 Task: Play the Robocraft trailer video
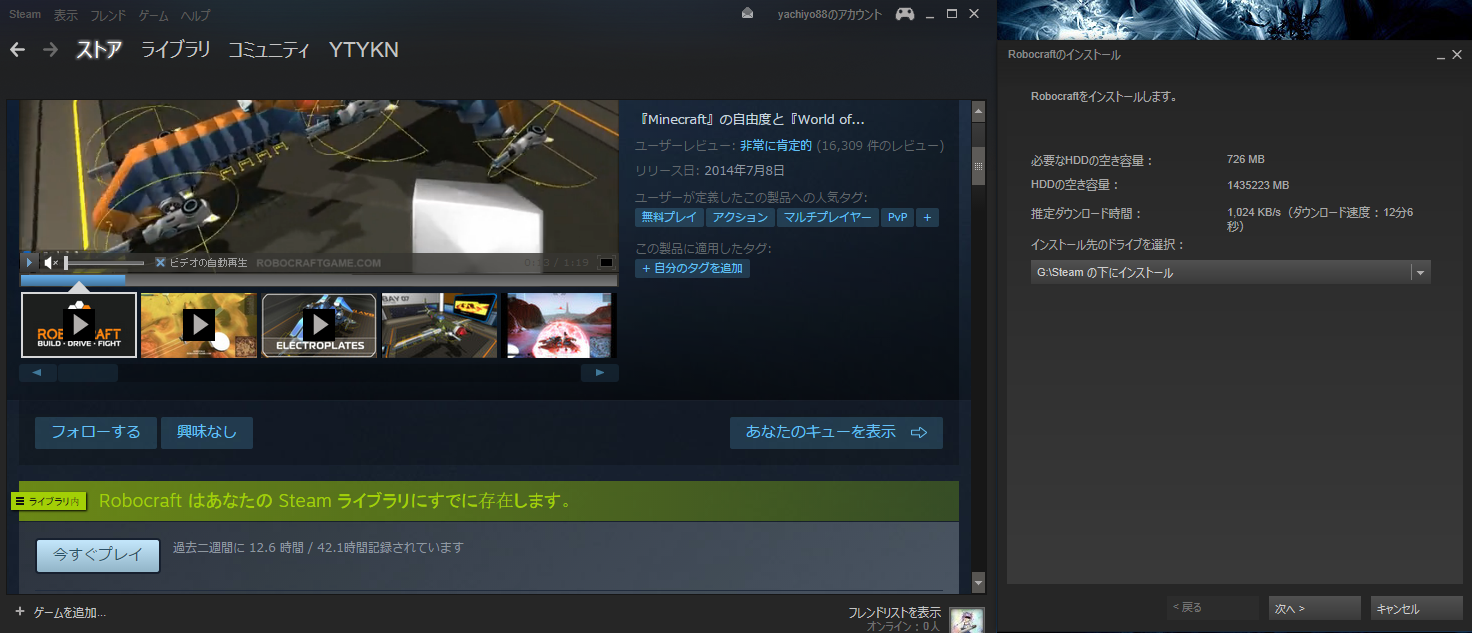pyautogui.click(x=29, y=263)
